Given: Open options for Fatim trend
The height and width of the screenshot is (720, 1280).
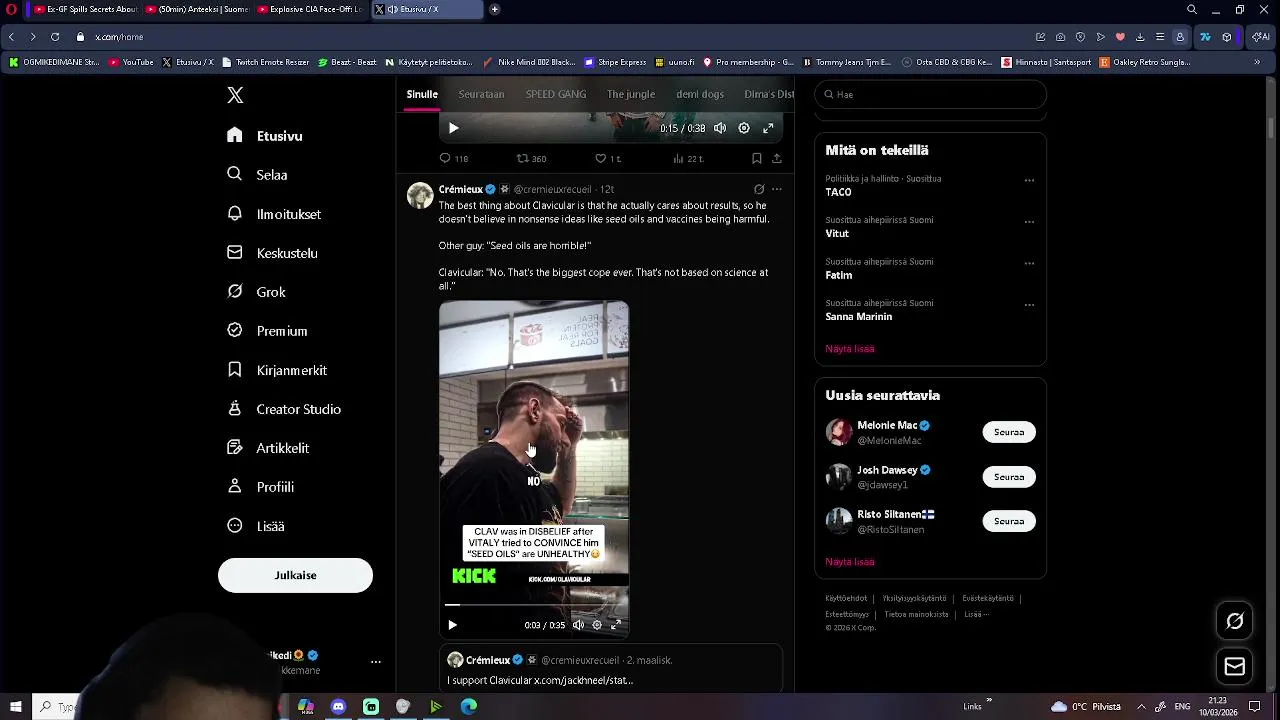Looking at the screenshot, I should [1029, 264].
